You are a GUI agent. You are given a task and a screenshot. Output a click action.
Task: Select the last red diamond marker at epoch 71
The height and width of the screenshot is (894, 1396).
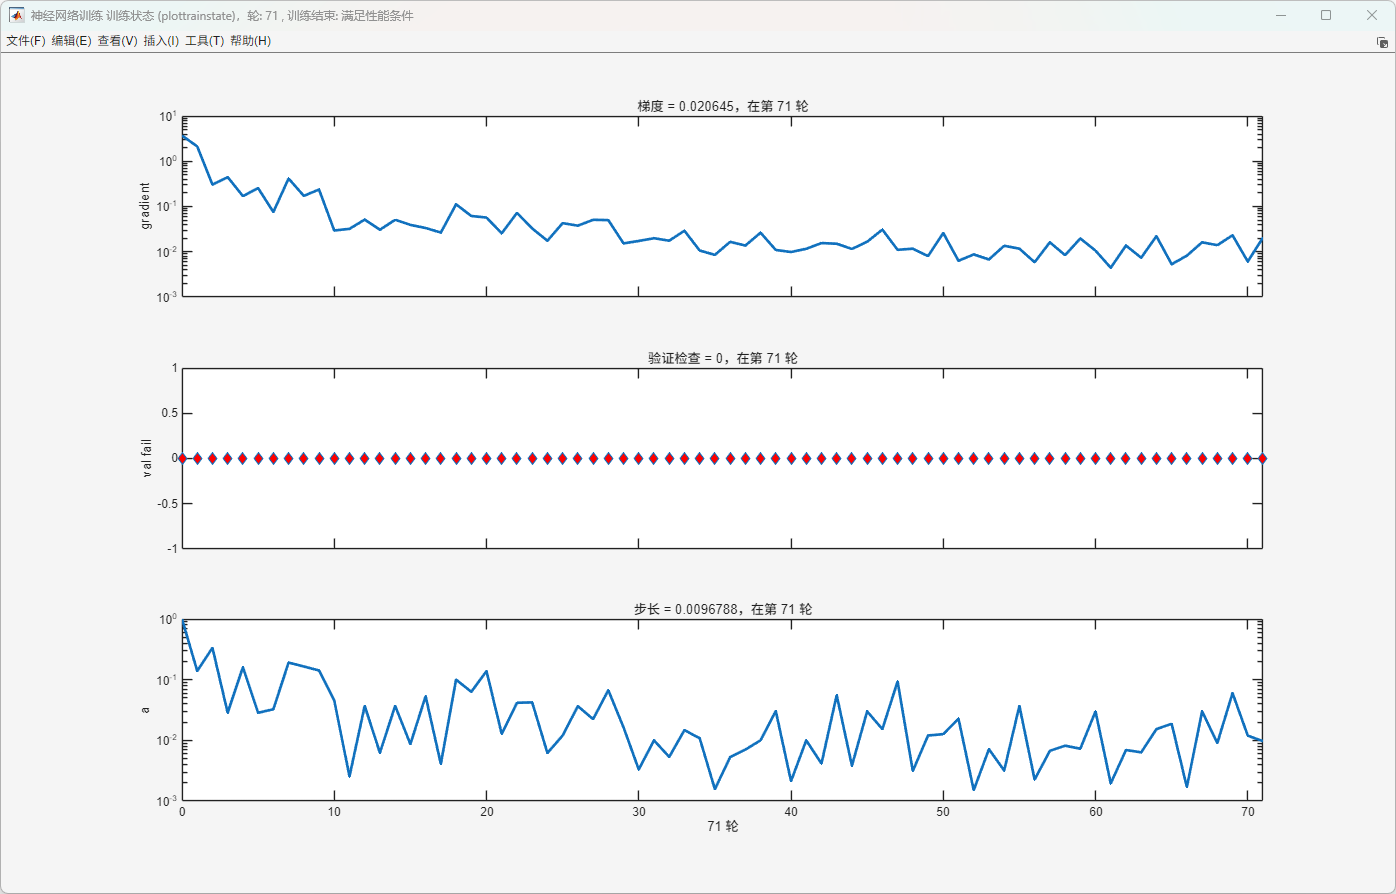pyautogui.click(x=1262, y=458)
